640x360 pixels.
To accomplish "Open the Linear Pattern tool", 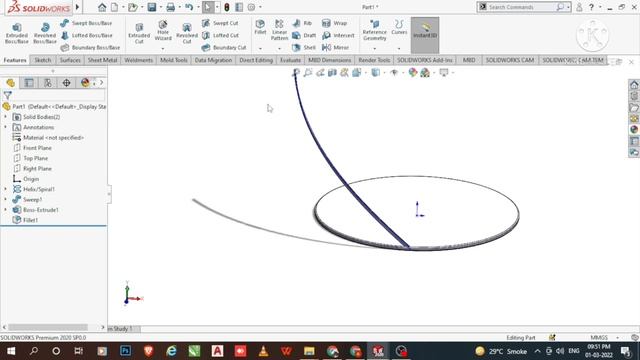I will [x=280, y=30].
